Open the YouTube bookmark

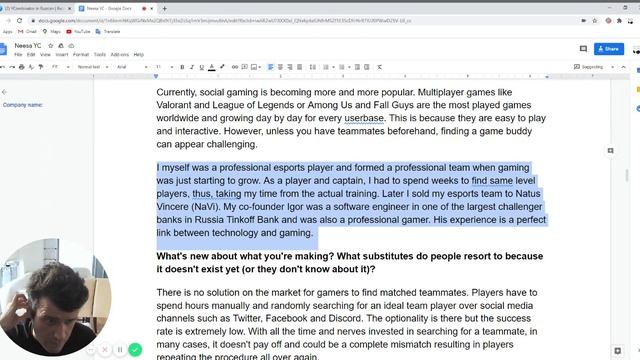coord(78,31)
